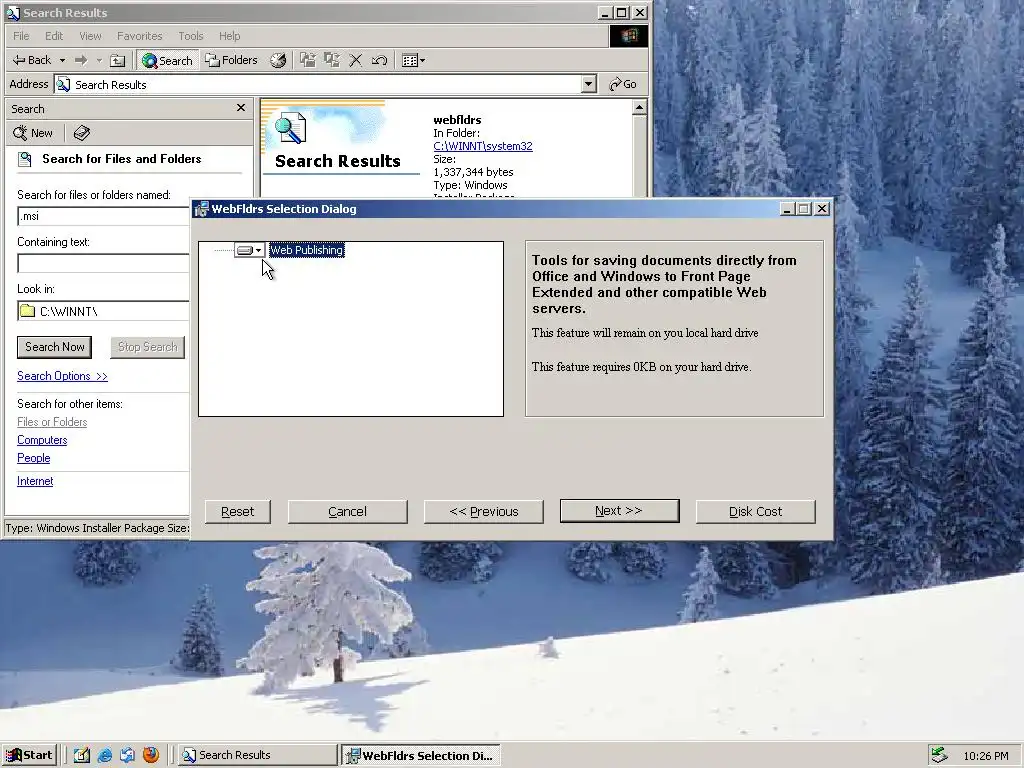
Task: Open the Computers search link
Action: pyautogui.click(x=42, y=440)
